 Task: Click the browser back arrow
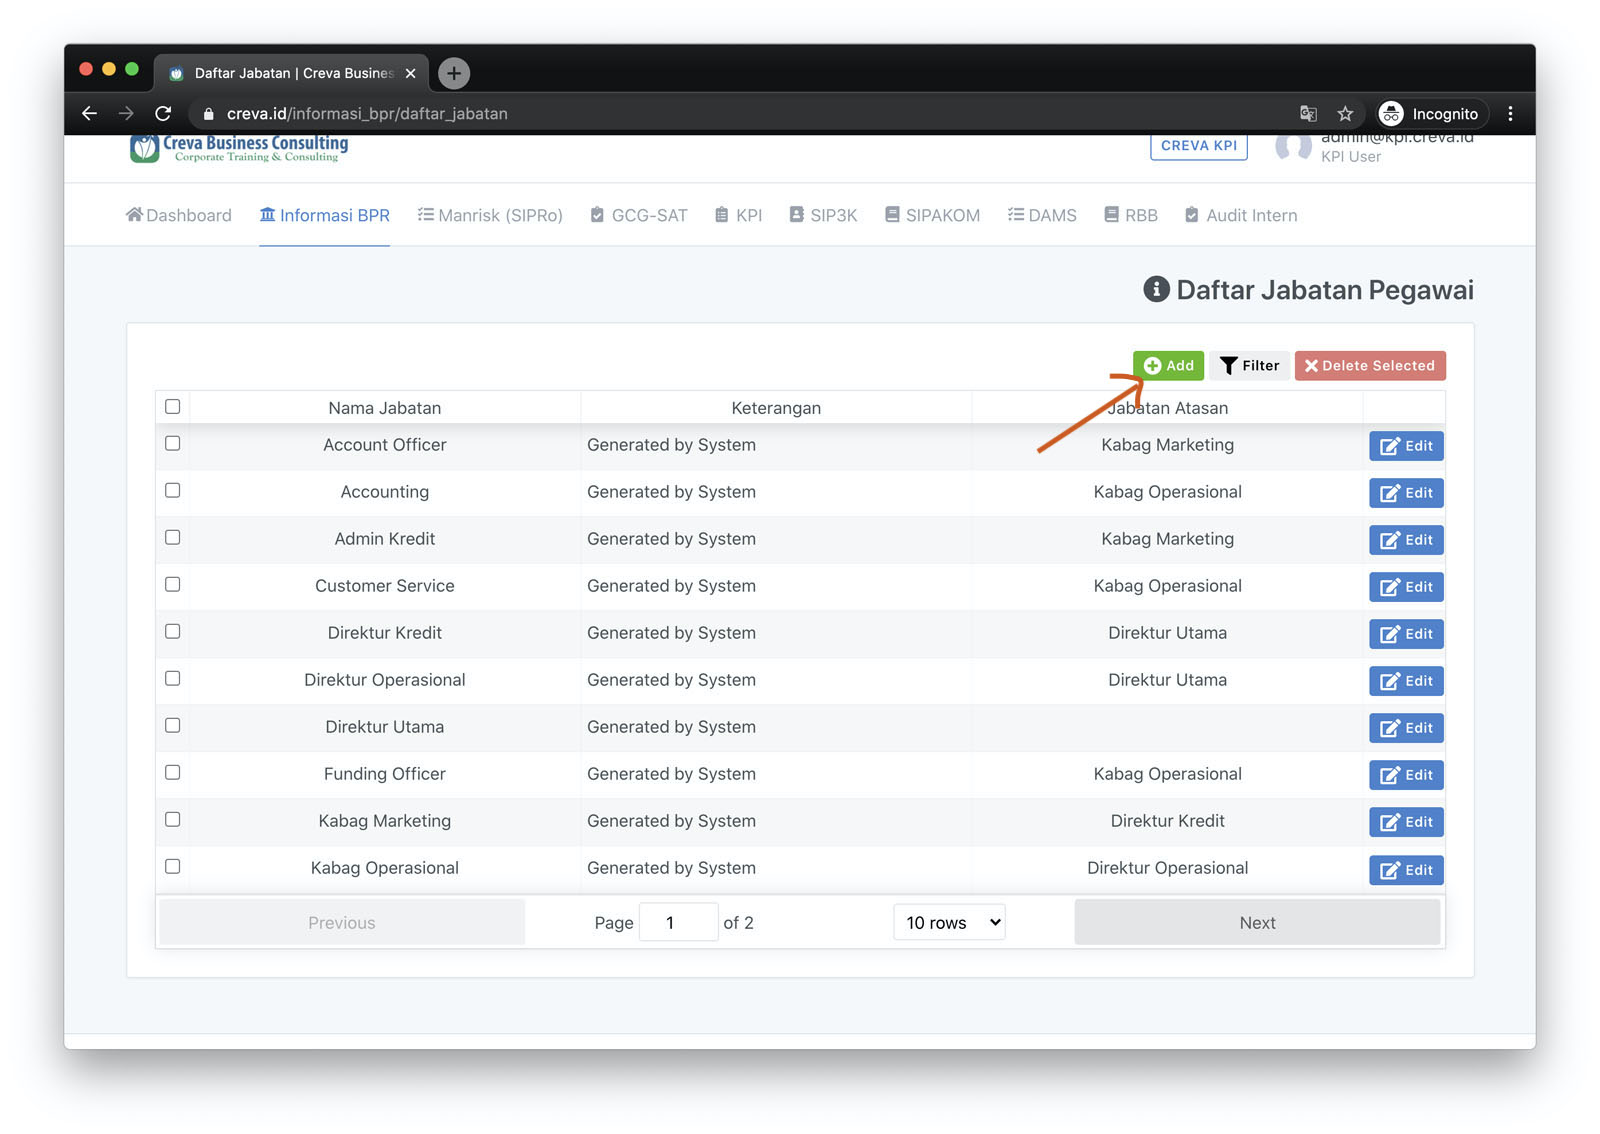point(89,114)
